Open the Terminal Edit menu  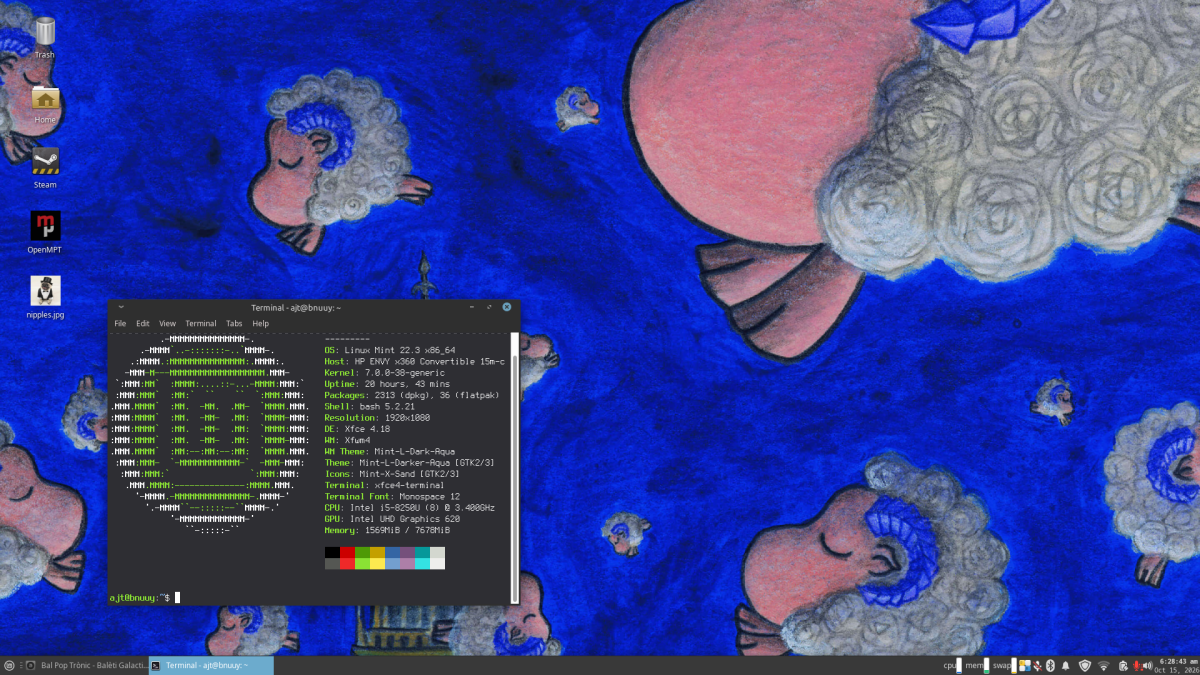click(143, 324)
